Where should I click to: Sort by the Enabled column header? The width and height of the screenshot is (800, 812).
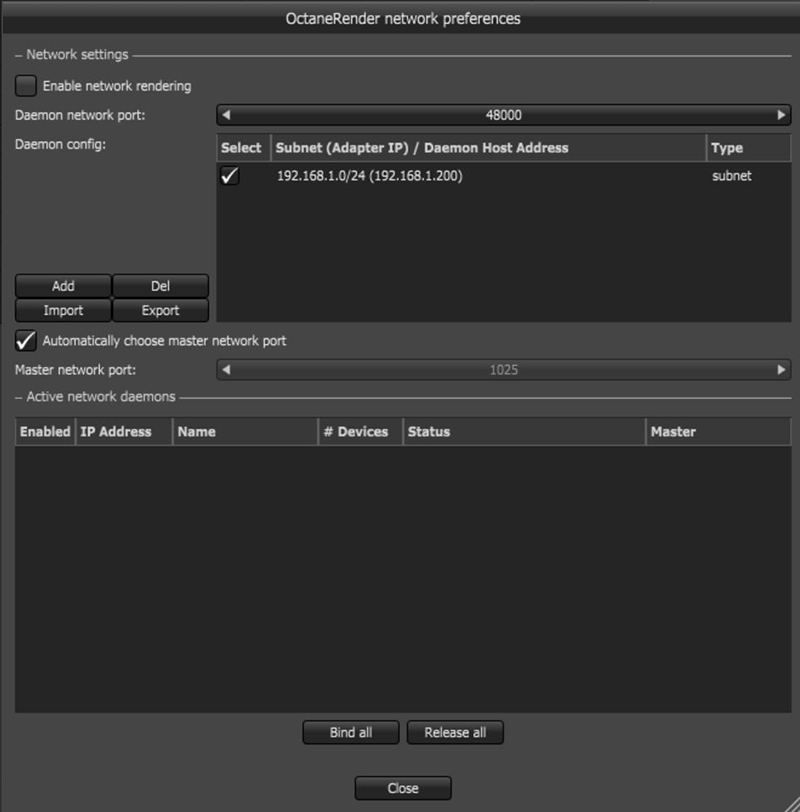pyautogui.click(x=45, y=432)
